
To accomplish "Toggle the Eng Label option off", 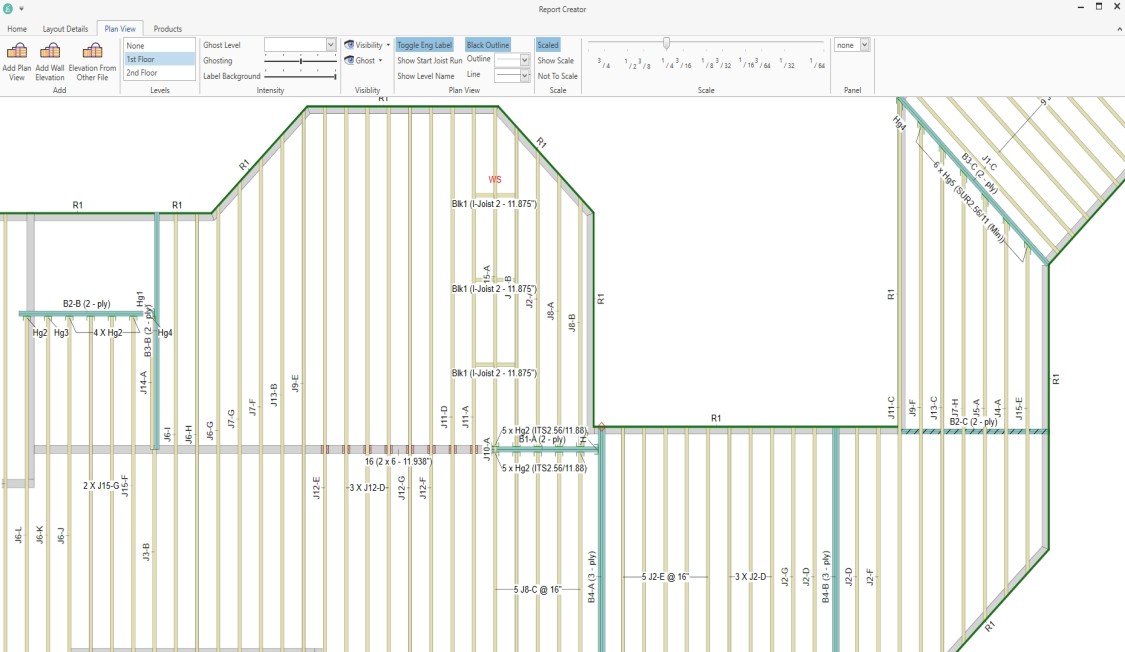I will (424, 45).
